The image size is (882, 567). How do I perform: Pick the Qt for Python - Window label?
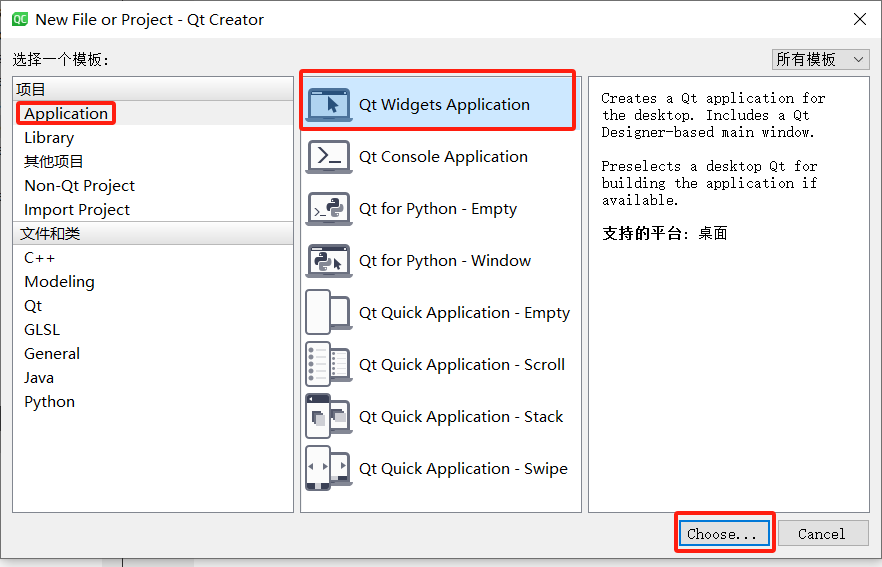point(445,260)
